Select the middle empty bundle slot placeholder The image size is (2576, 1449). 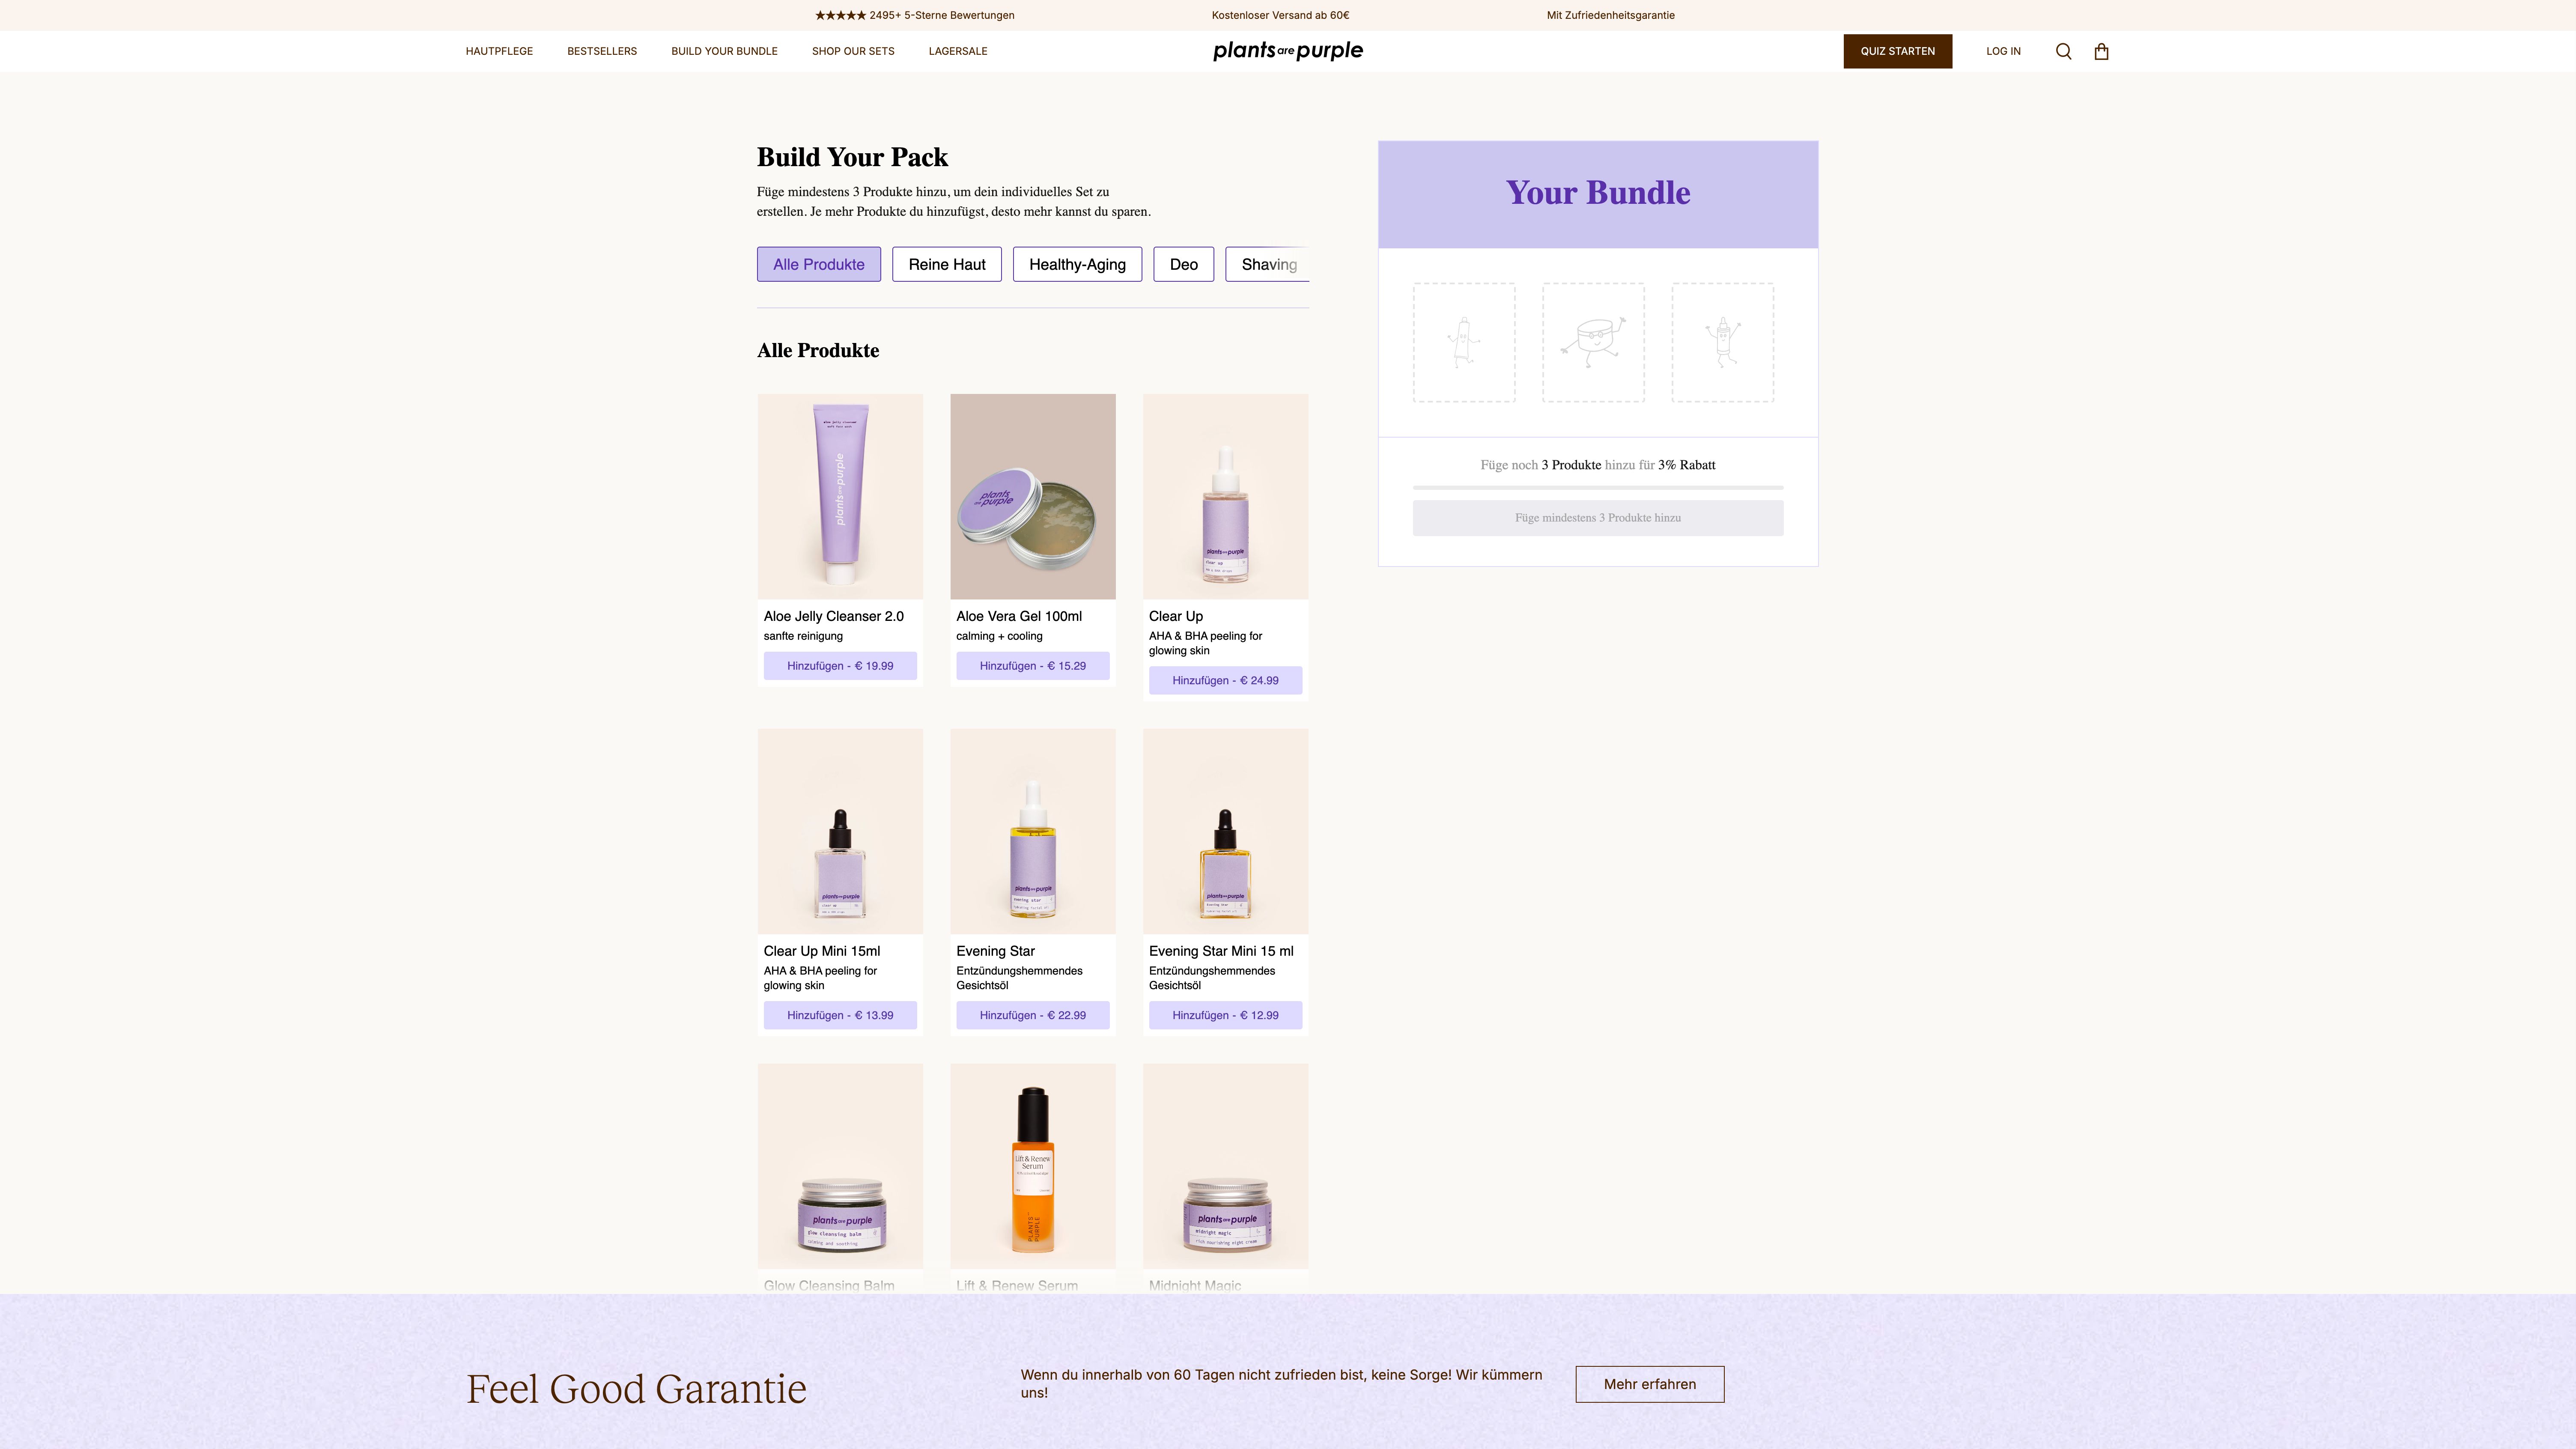click(x=1593, y=343)
